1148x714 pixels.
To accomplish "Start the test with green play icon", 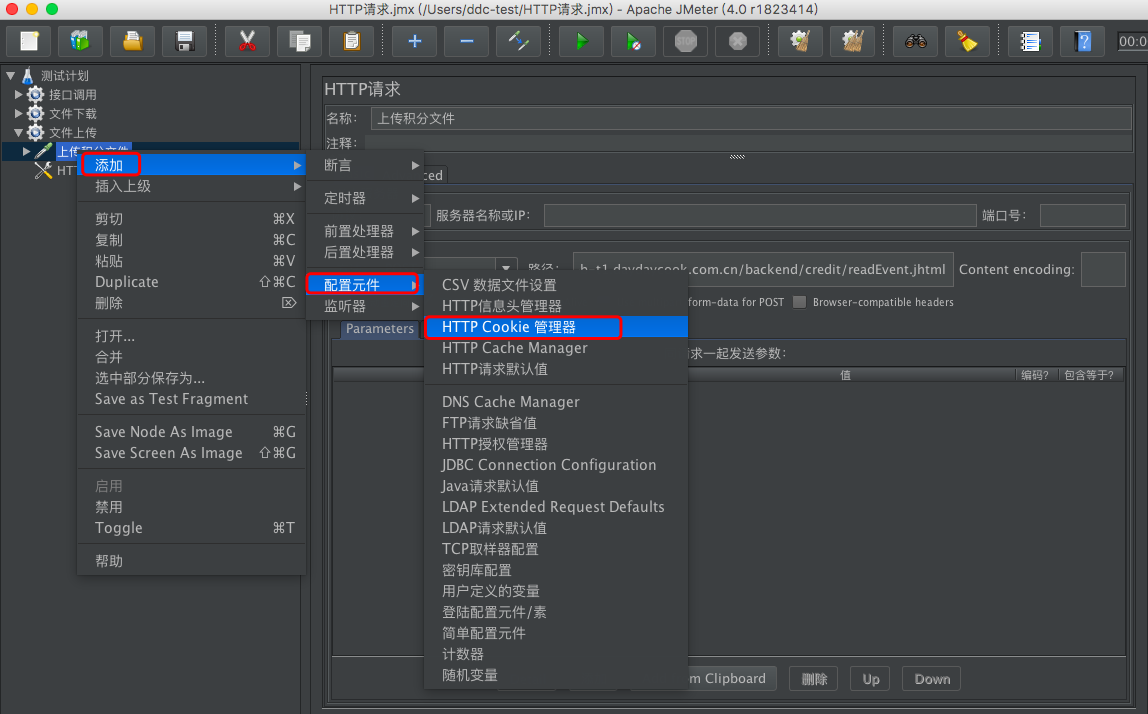I will [x=581, y=41].
